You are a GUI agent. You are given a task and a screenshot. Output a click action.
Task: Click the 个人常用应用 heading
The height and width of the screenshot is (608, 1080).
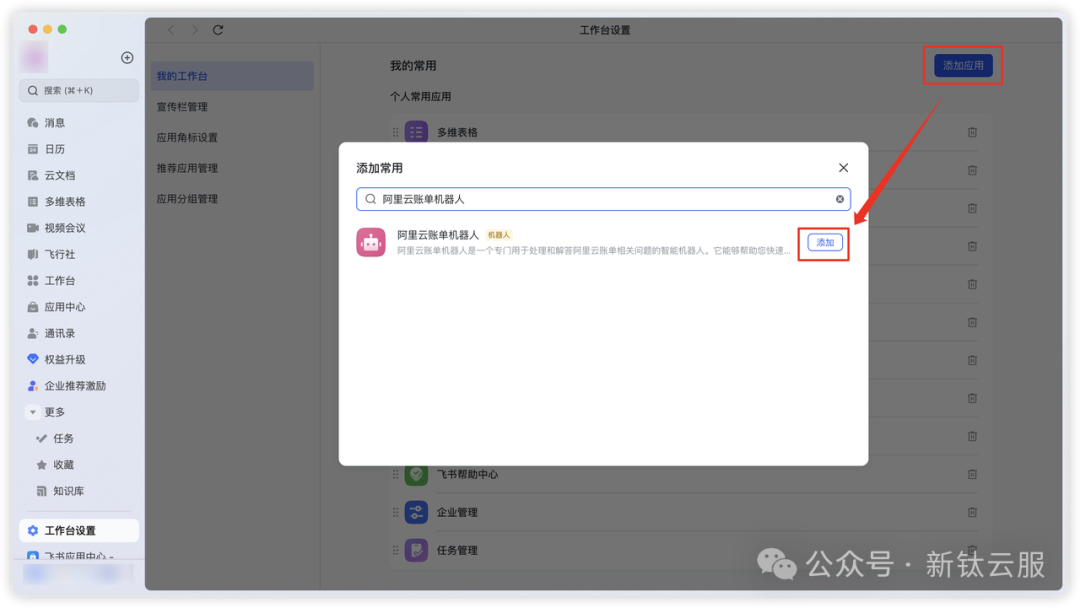[x=420, y=97]
